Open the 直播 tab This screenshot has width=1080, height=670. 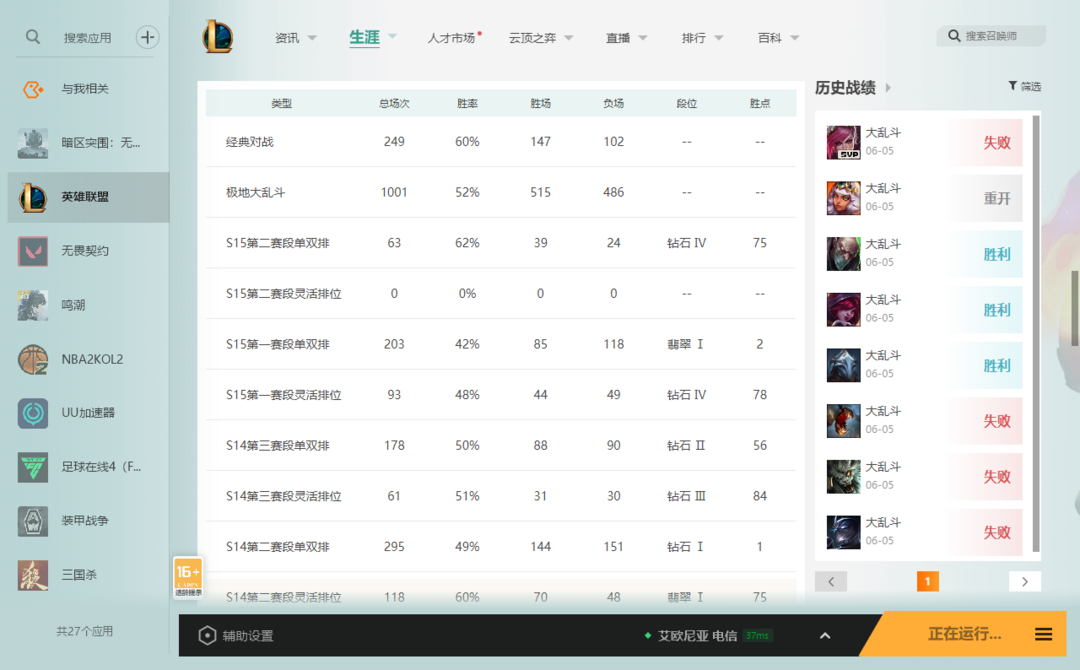618,38
